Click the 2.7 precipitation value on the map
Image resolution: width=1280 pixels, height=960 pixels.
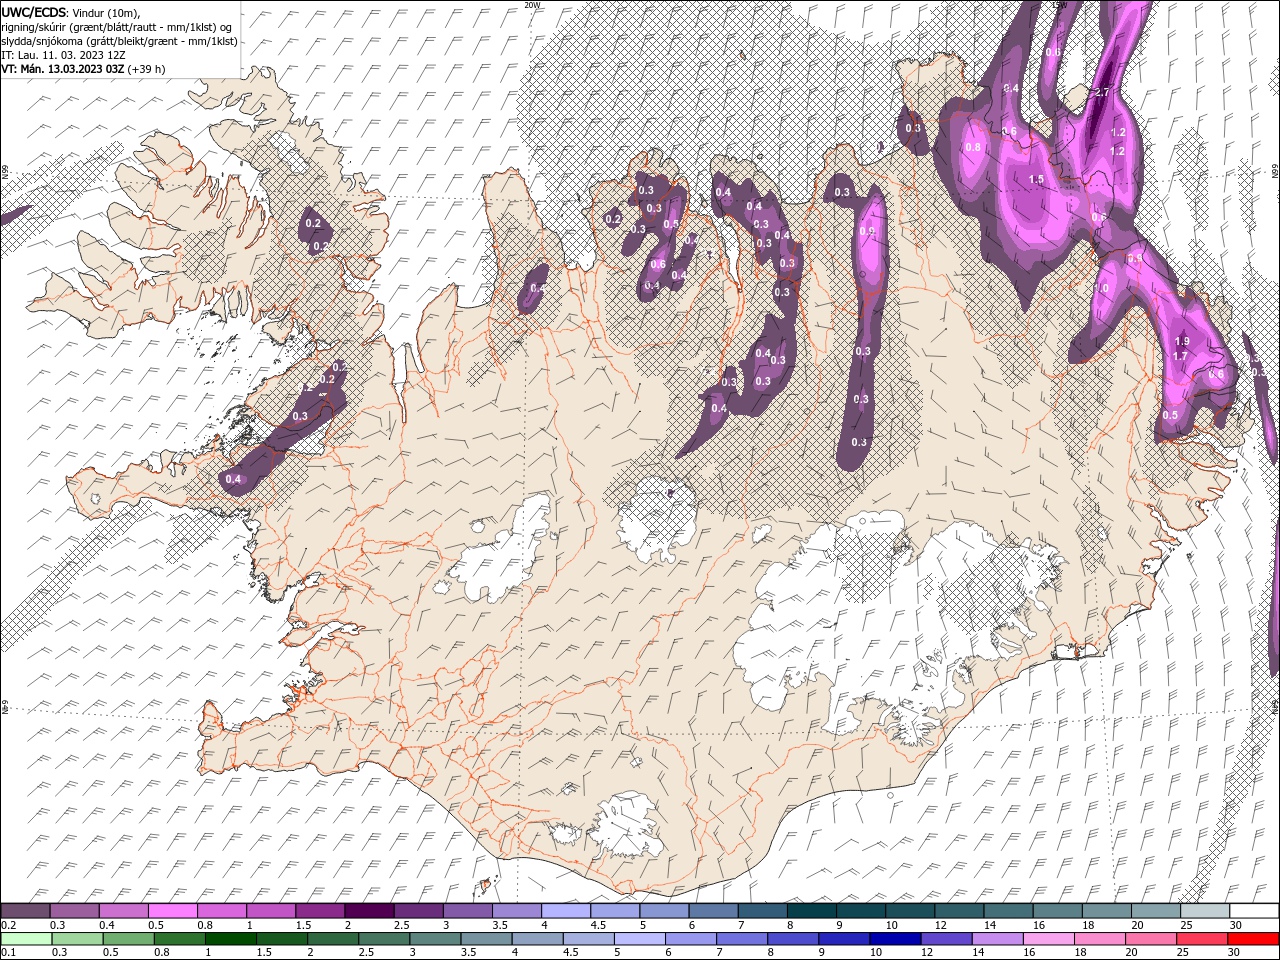[1102, 93]
